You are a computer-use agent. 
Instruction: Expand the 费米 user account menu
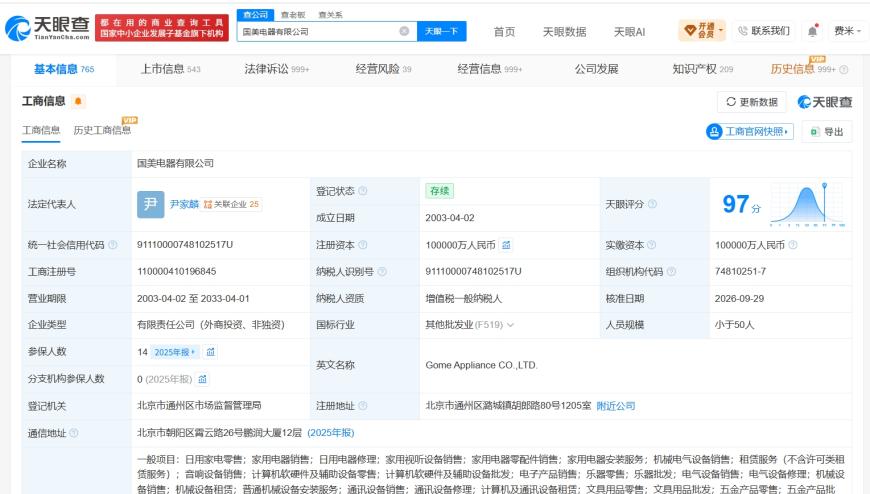point(847,31)
